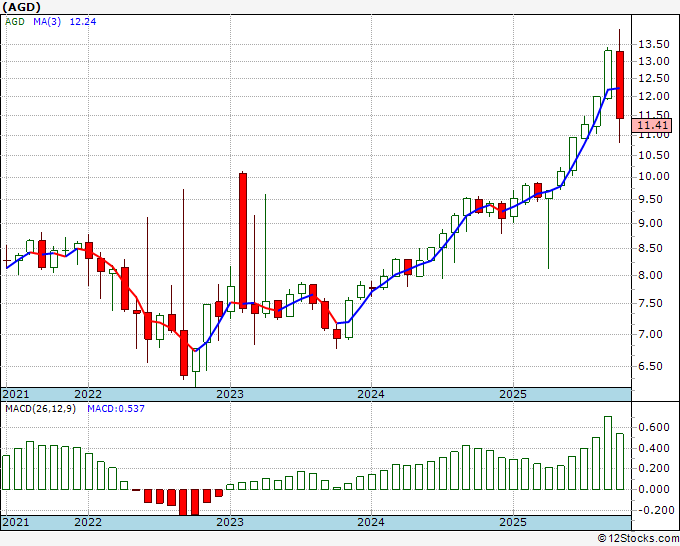Click the latest red candlestick at chart's right end
680x546 pixels.
[x=620, y=85]
